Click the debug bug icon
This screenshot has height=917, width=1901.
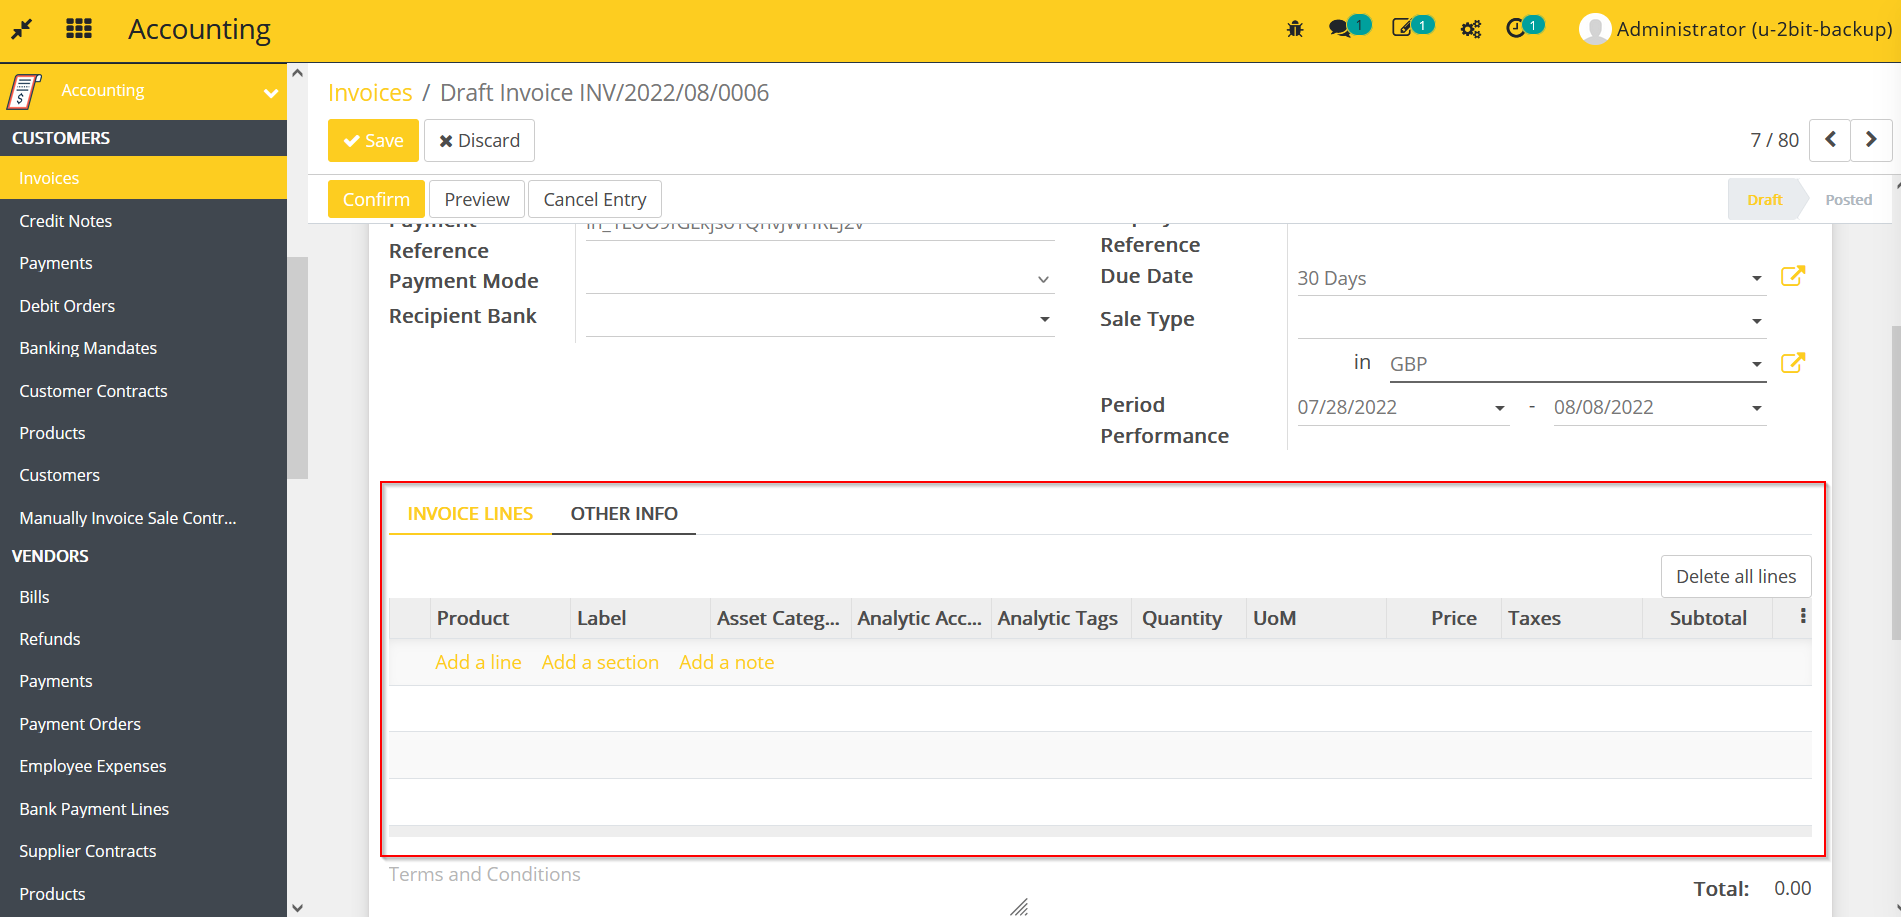1295,29
